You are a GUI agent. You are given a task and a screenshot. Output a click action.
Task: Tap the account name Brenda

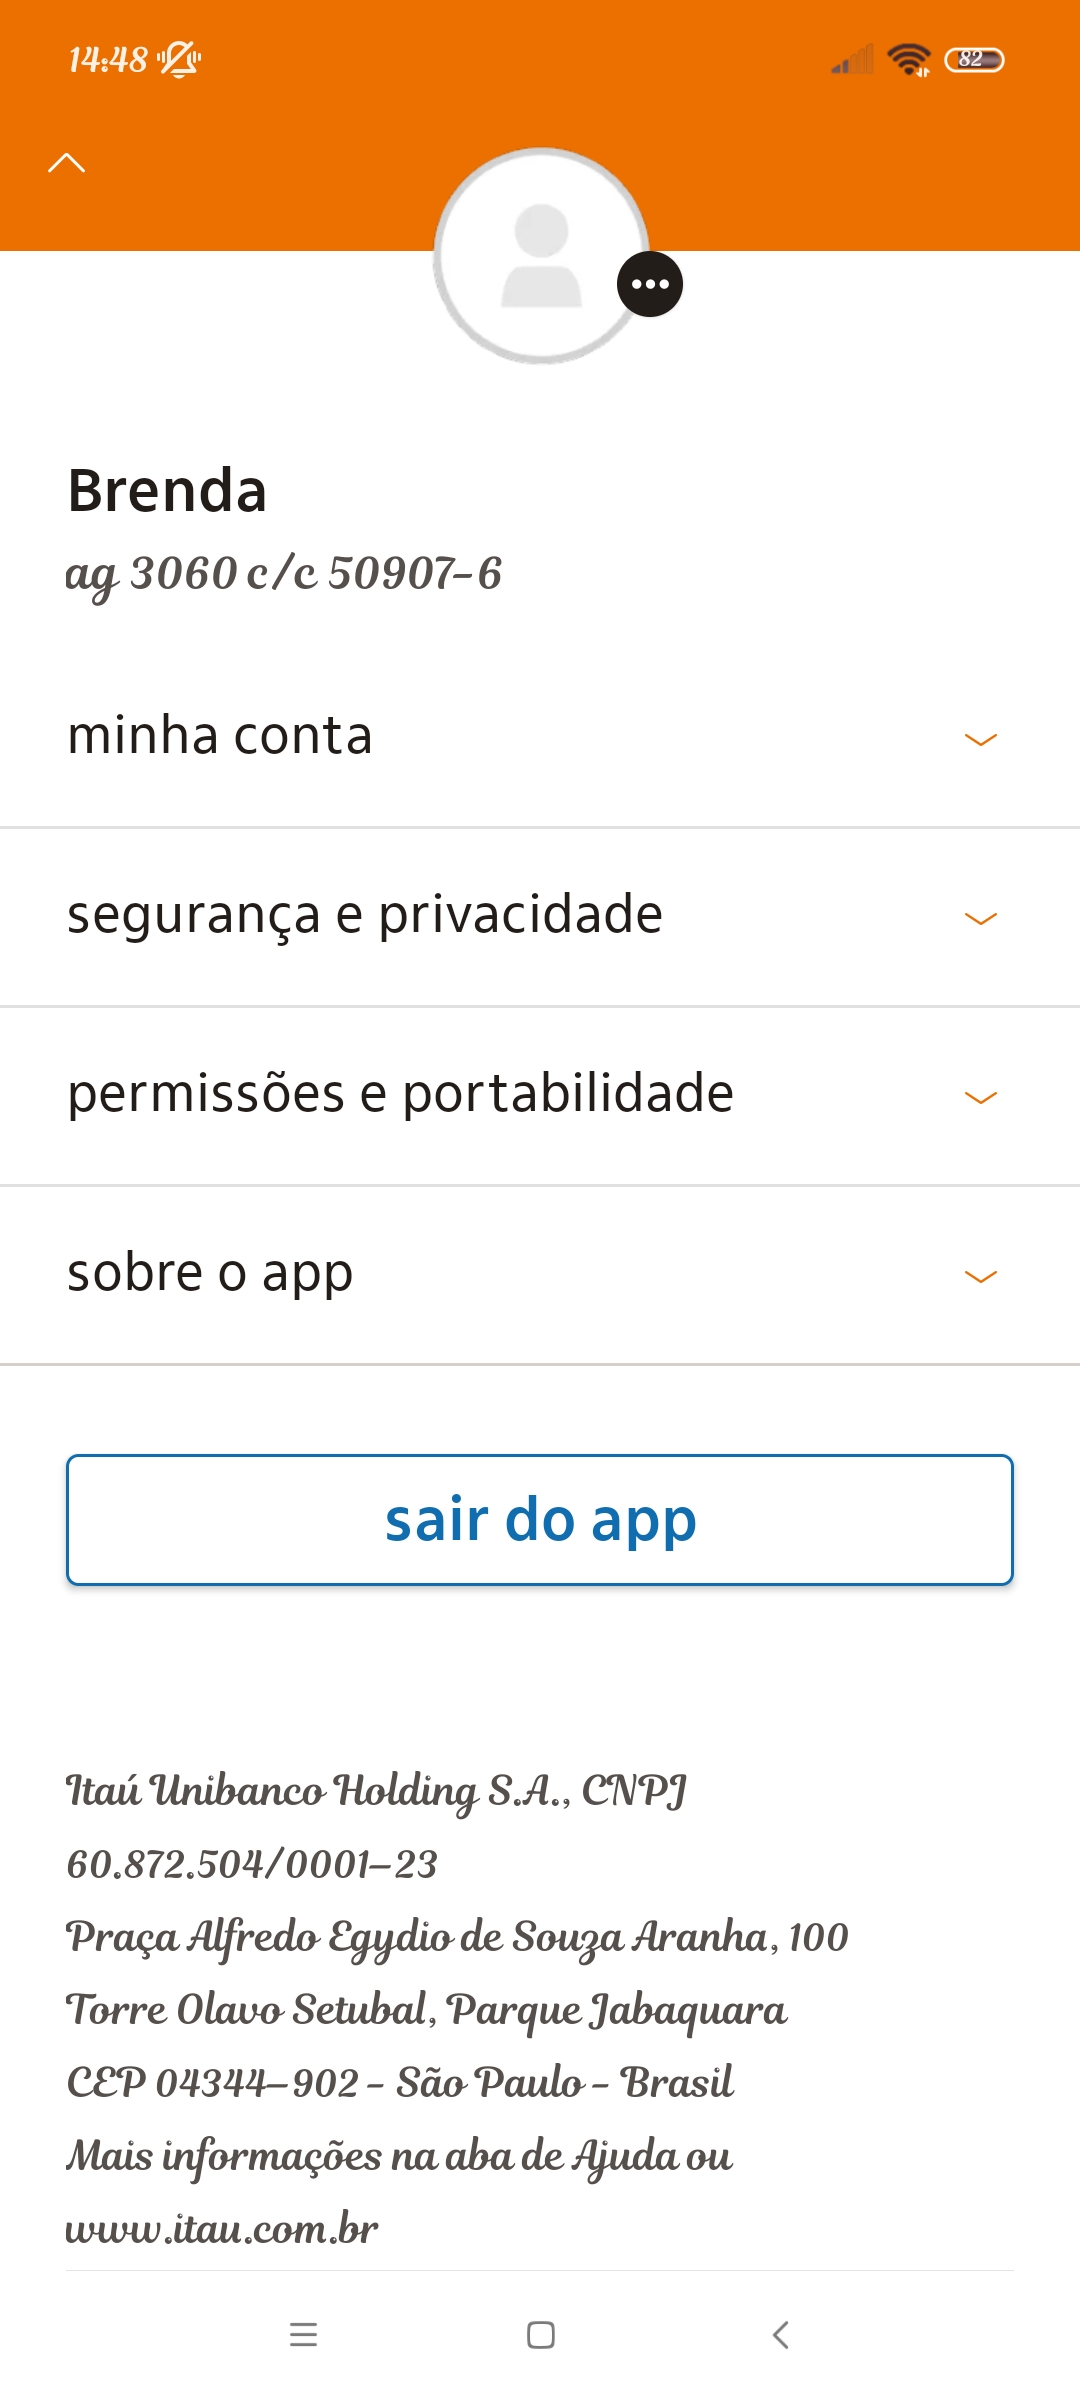pos(167,491)
